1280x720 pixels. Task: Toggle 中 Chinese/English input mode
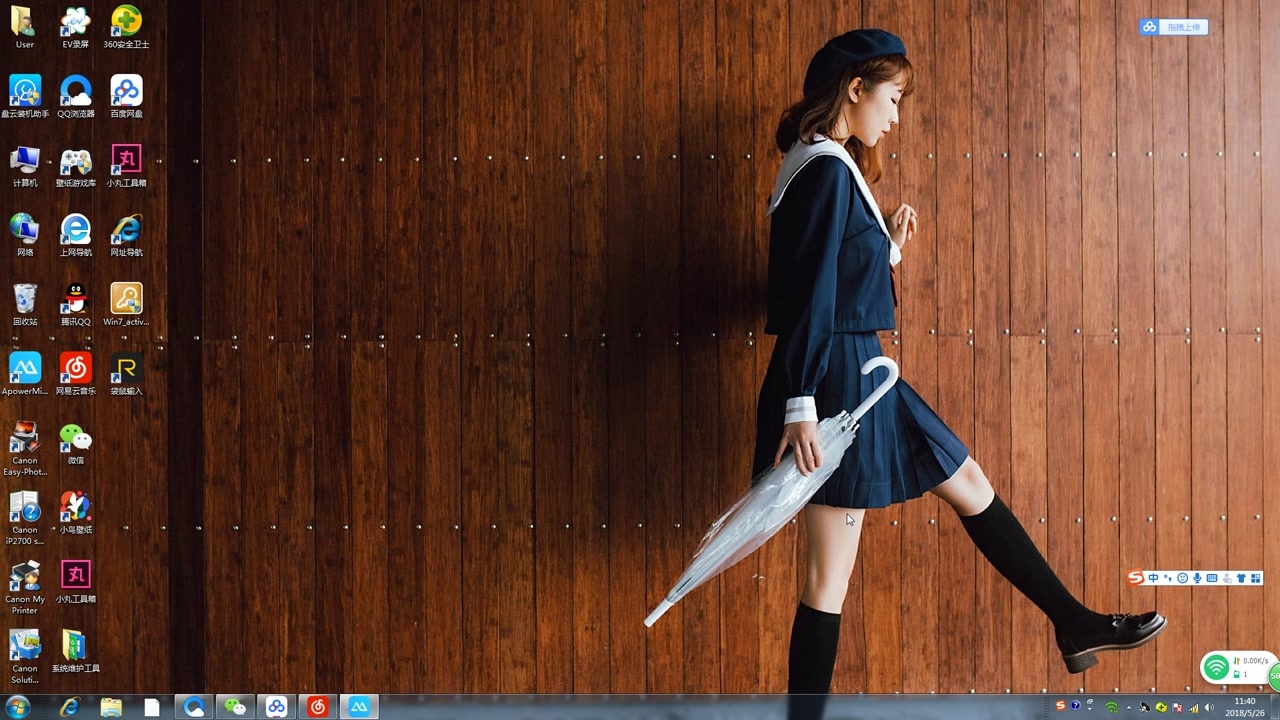coord(1153,578)
